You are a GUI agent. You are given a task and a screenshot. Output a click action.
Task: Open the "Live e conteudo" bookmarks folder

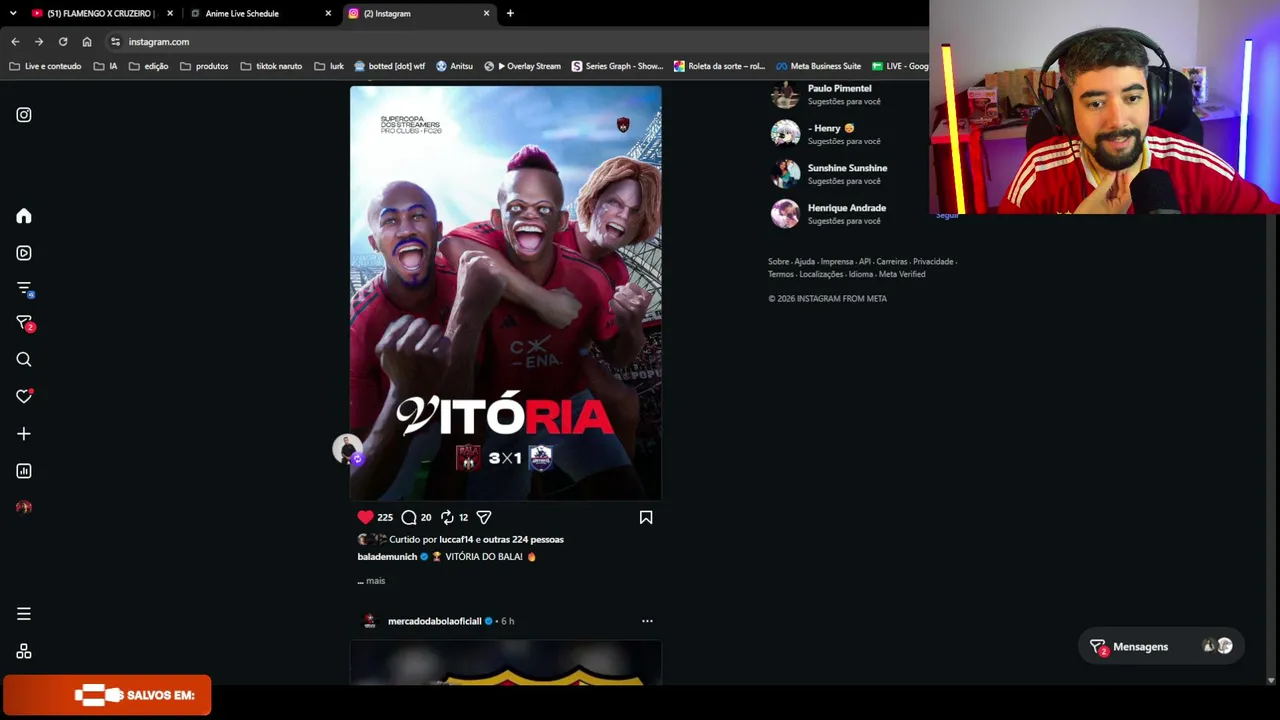tap(44, 66)
